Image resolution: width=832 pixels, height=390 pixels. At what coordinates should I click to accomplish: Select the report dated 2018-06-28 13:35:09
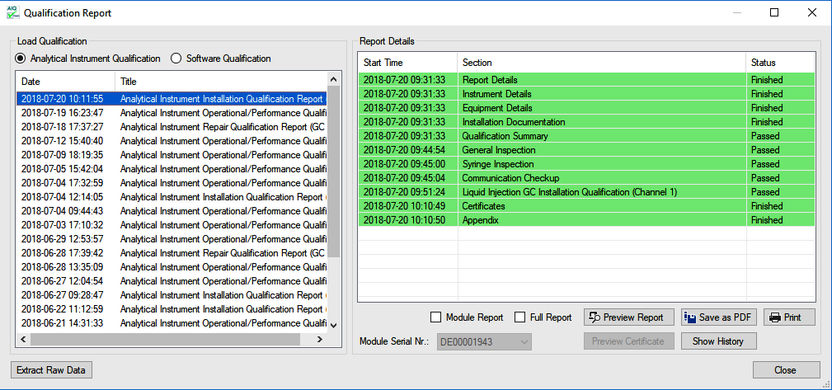click(172, 267)
